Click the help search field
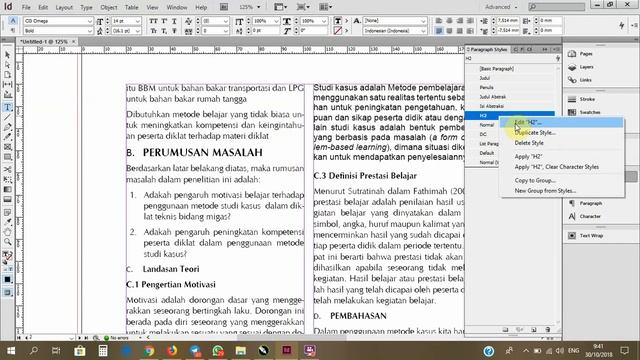640x360 pixels. pyautogui.click(x=557, y=7)
